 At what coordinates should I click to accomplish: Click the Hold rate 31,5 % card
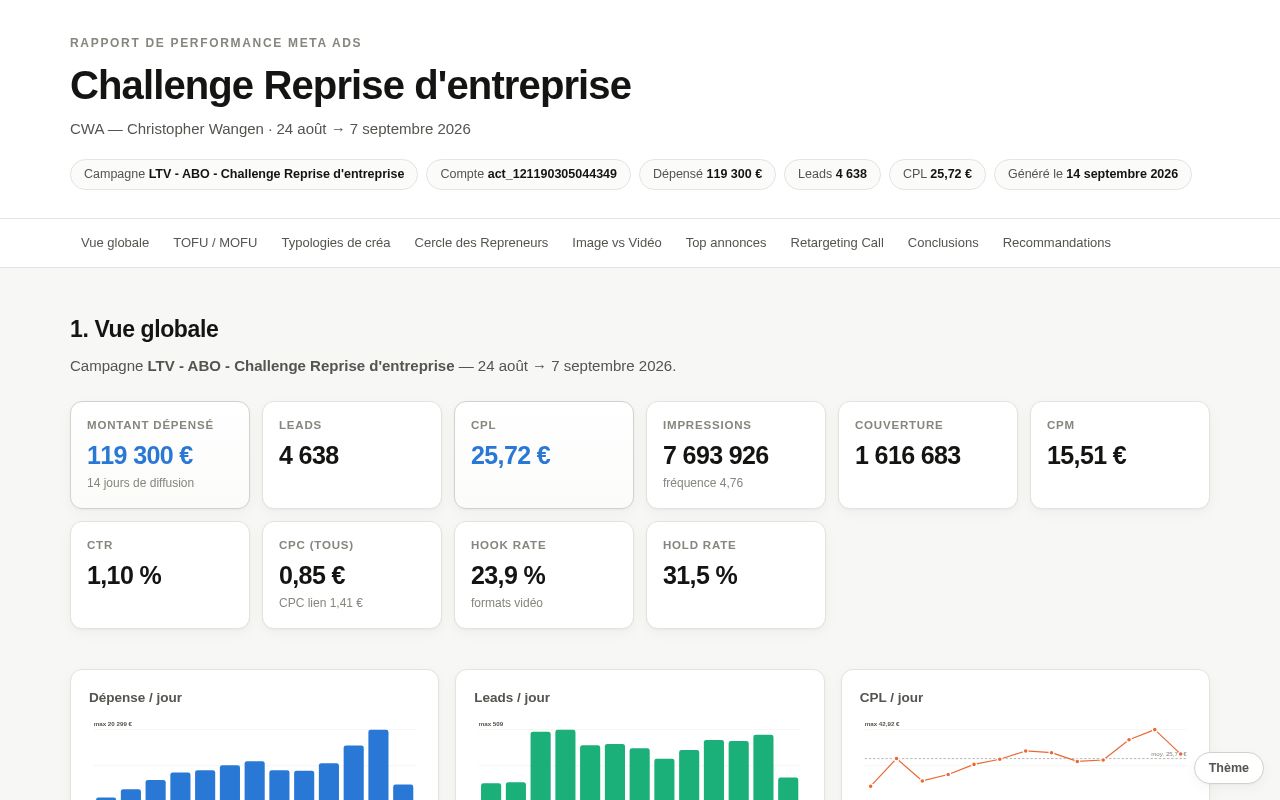tap(736, 575)
